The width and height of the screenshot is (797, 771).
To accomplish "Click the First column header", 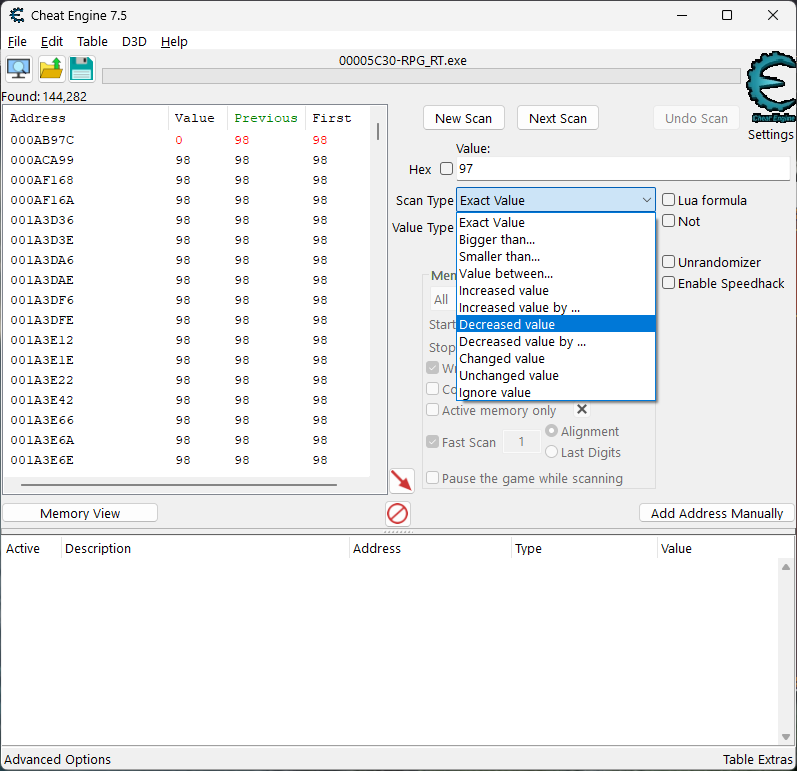I will point(338,118).
